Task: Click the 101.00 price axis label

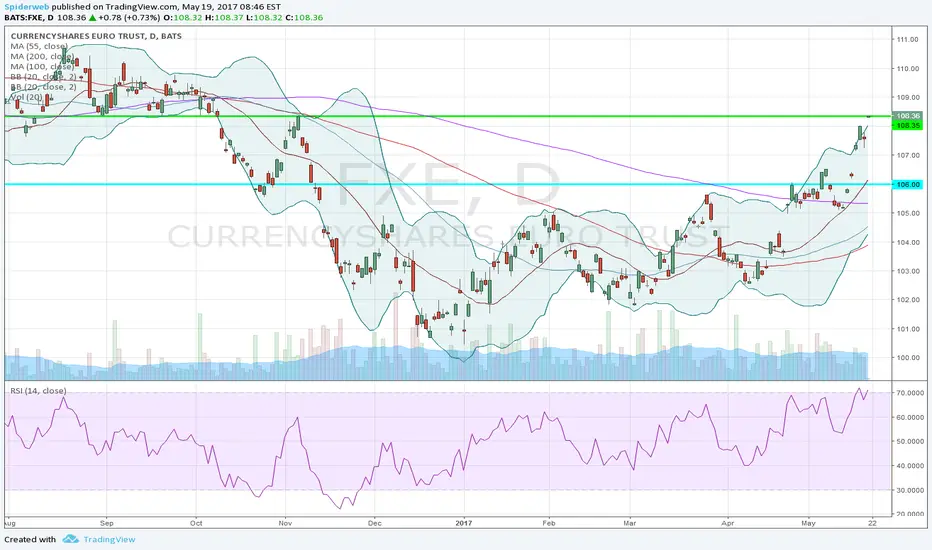Action: point(908,329)
